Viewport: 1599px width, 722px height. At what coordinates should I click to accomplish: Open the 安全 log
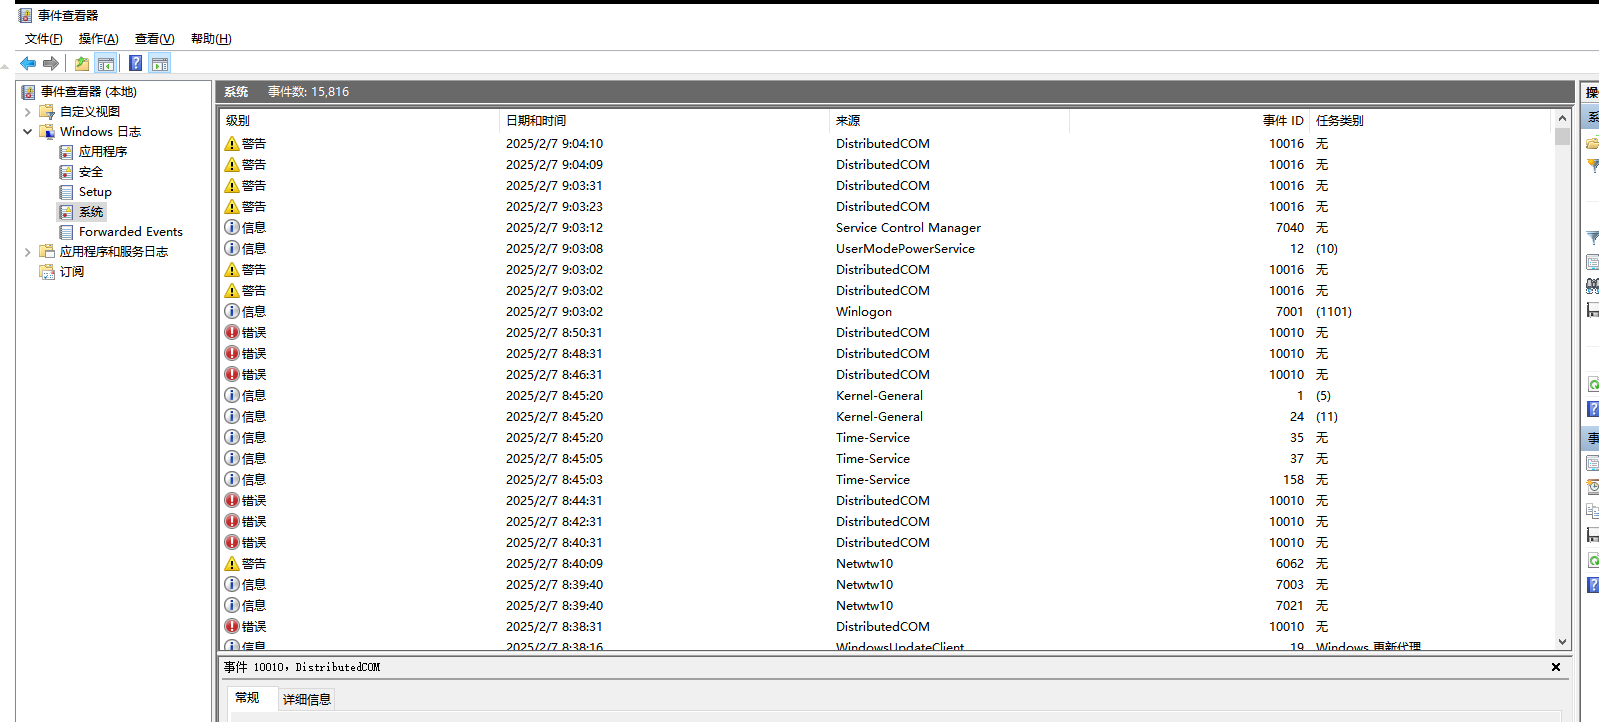pyautogui.click(x=90, y=172)
